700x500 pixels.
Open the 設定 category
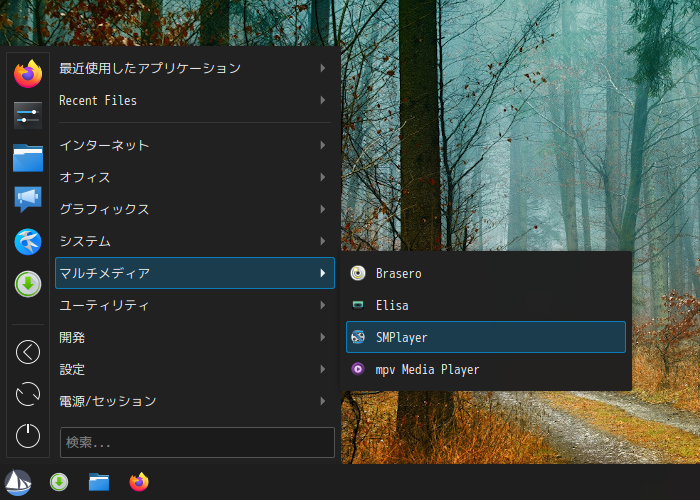195,369
